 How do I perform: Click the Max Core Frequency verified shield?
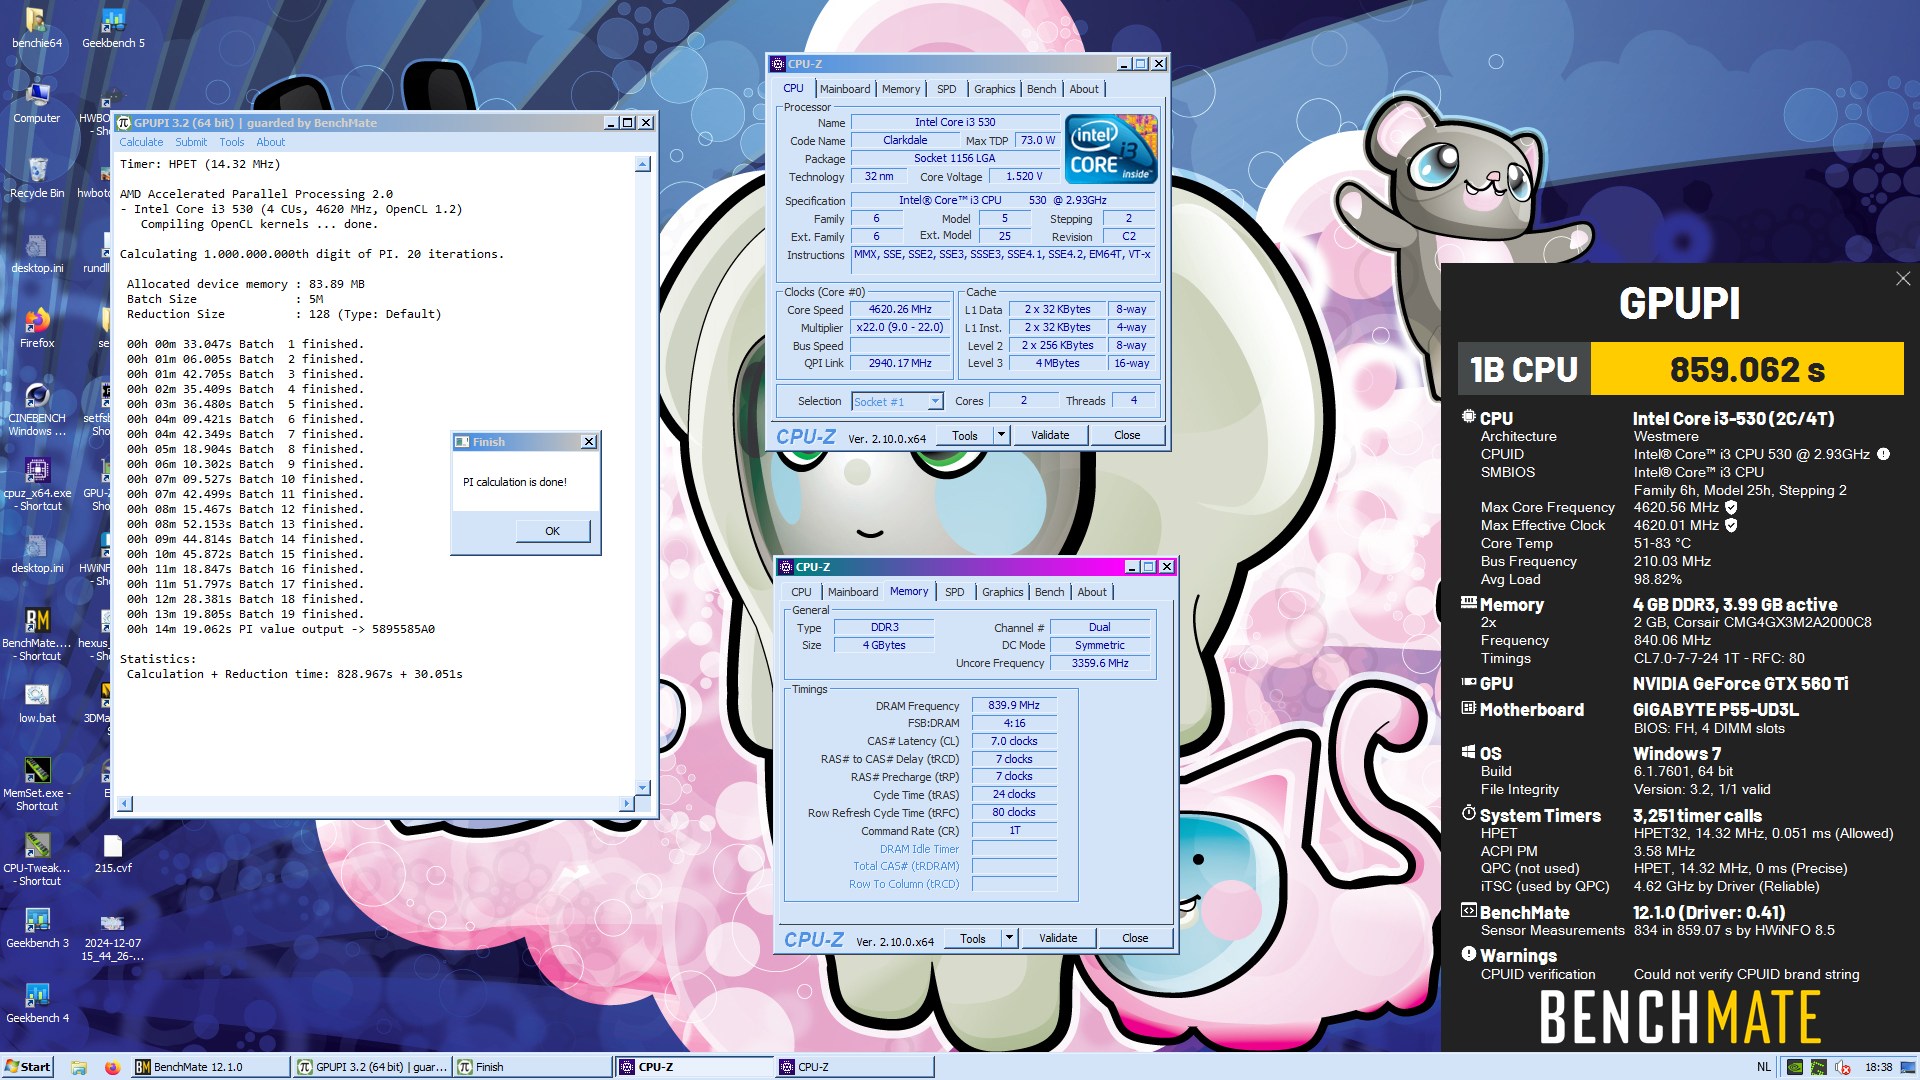click(1731, 507)
